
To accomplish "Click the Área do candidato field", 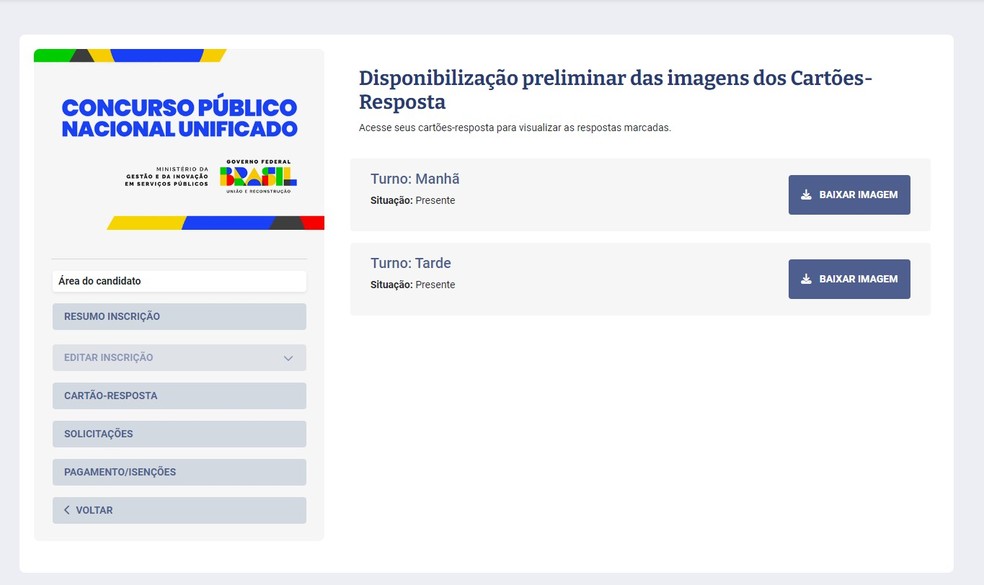I will coord(178,280).
